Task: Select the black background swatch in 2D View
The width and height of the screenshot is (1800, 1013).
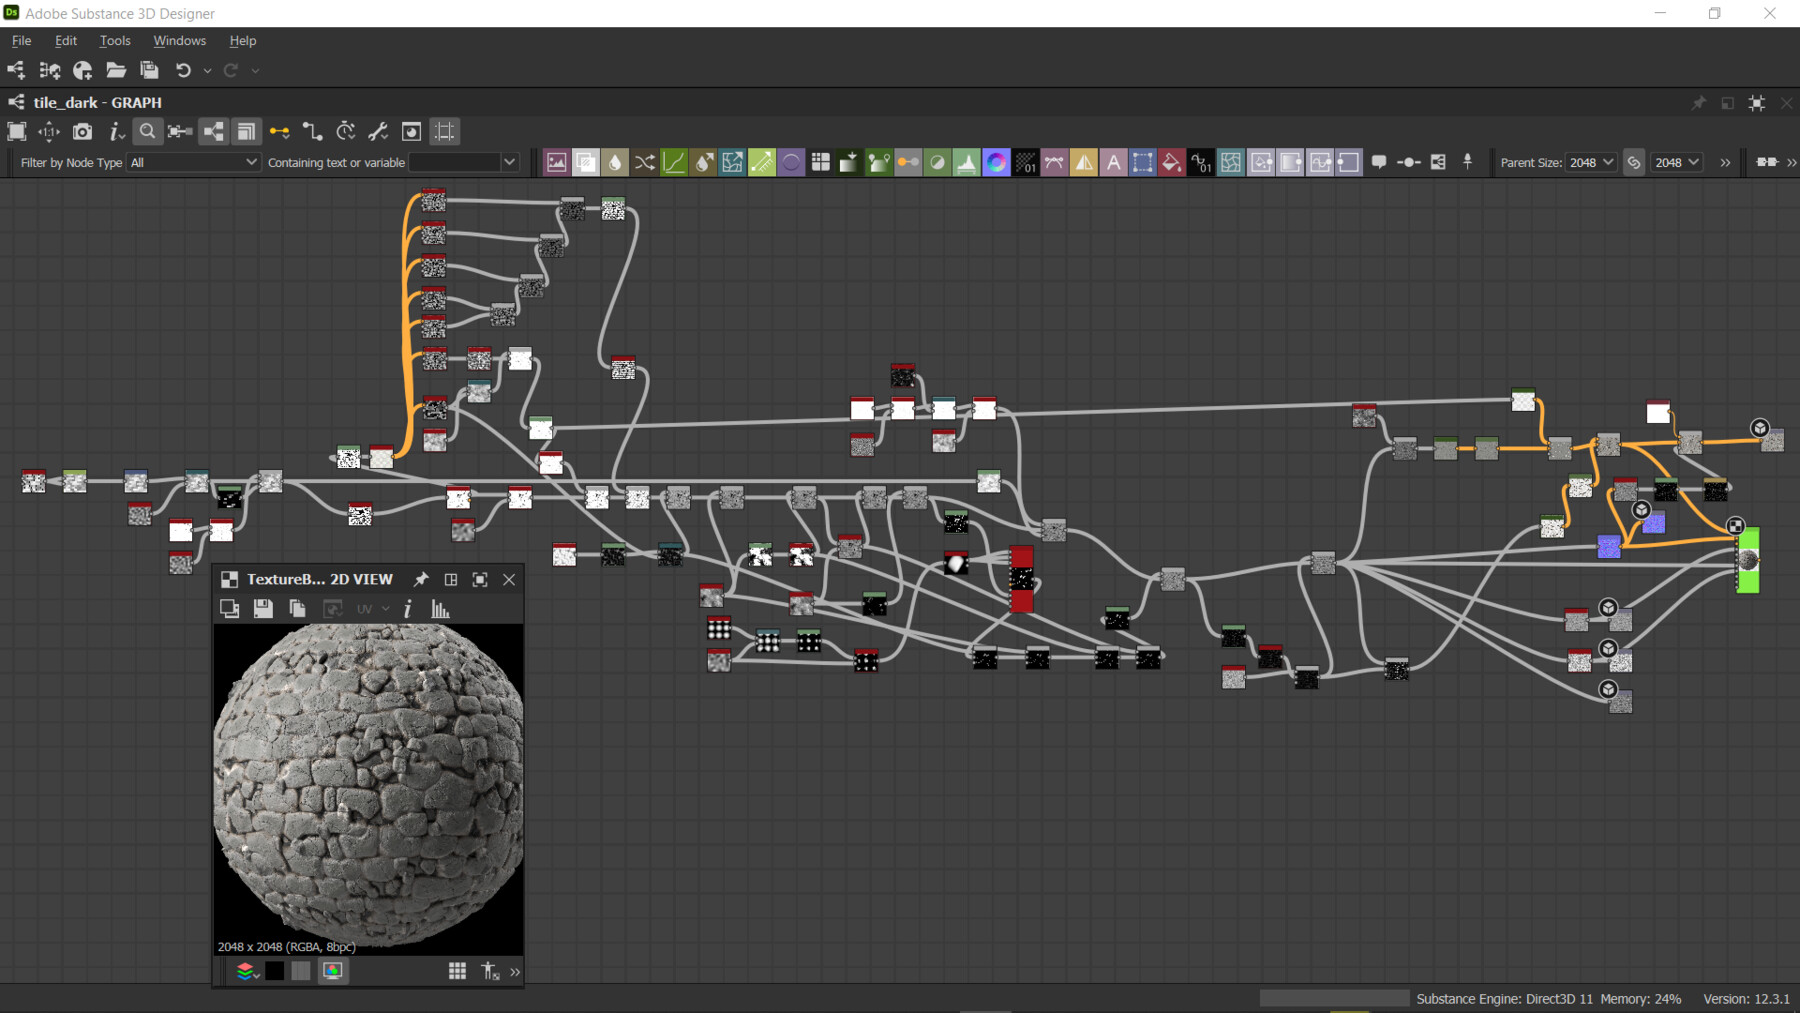Action: (274, 971)
